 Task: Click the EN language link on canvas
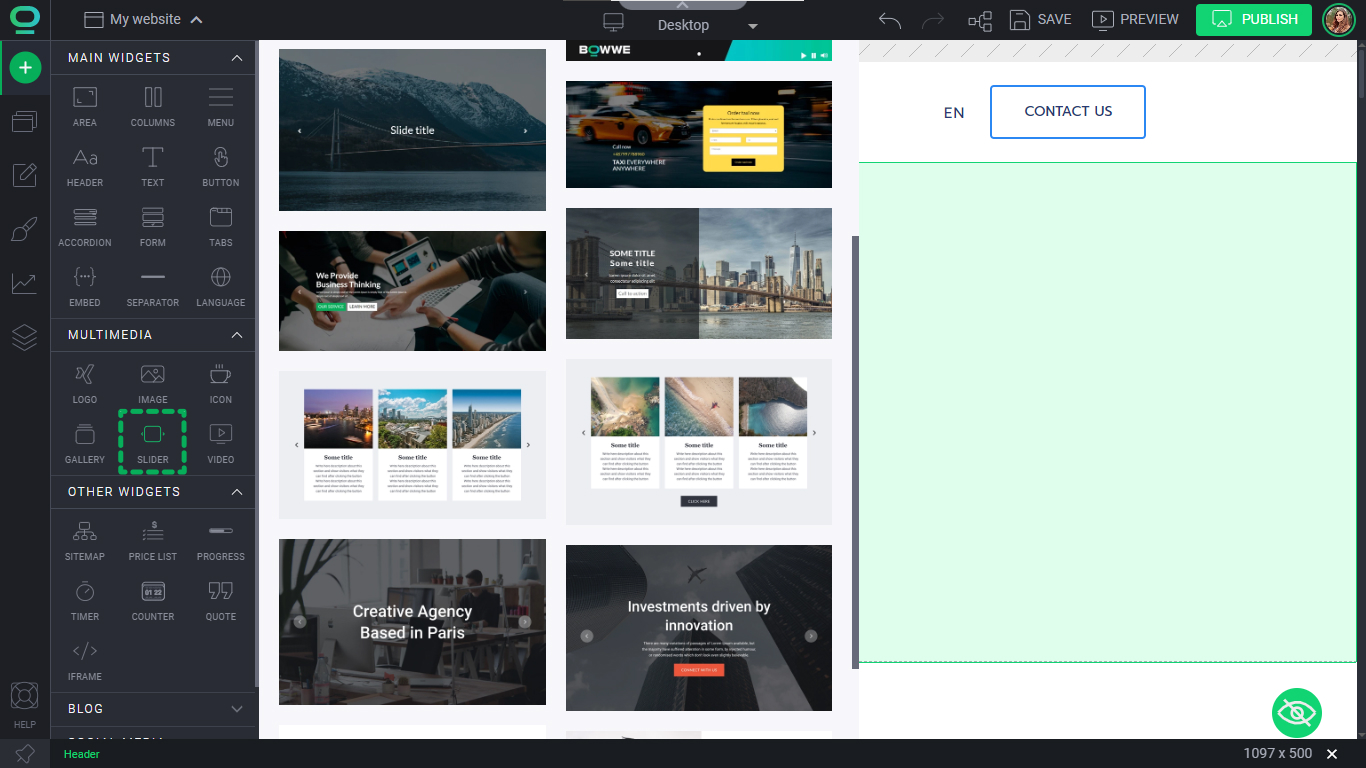954,113
